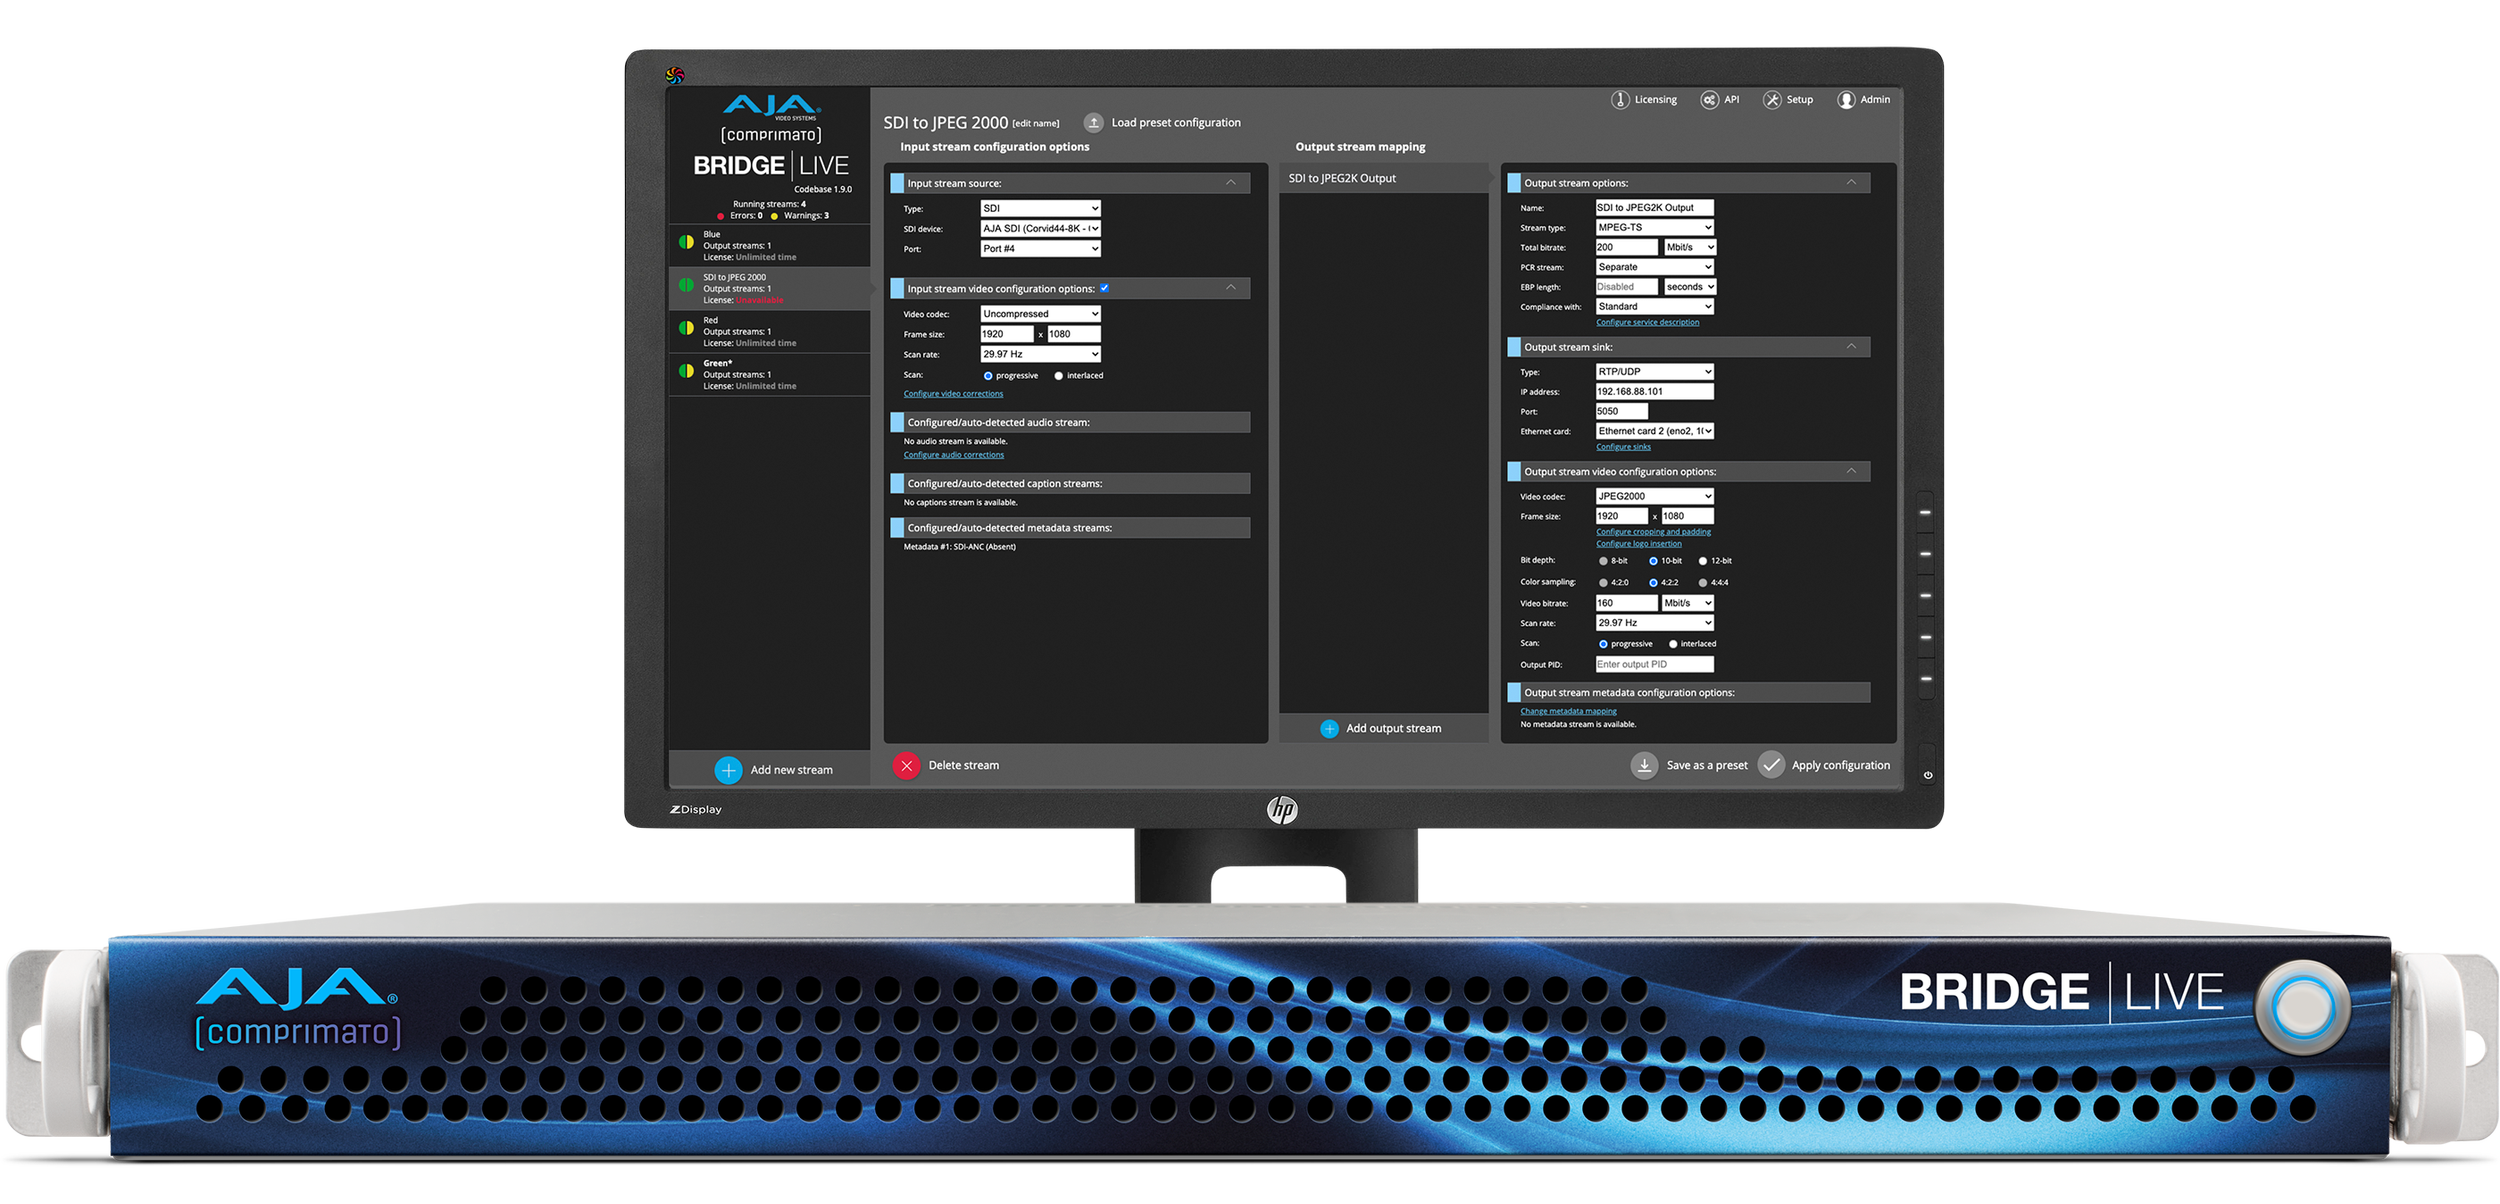Click the Save as a preset download icon
The height and width of the screenshot is (1204, 2500).
pyautogui.click(x=1644, y=765)
